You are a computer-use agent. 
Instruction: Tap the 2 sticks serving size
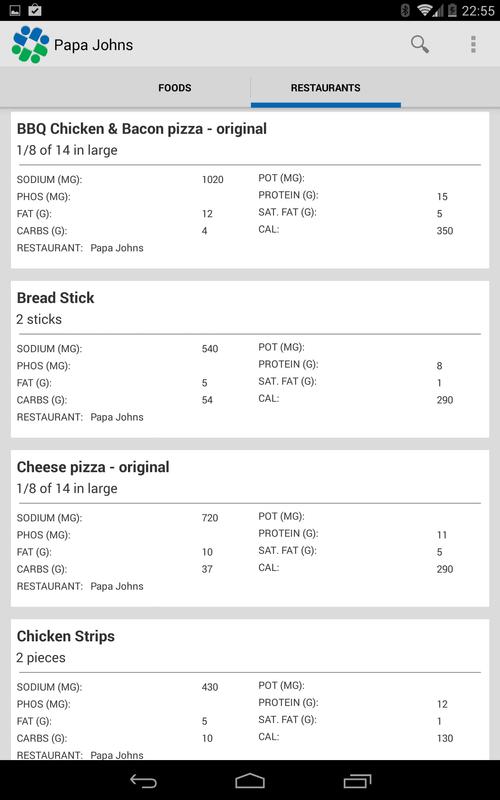(39, 319)
